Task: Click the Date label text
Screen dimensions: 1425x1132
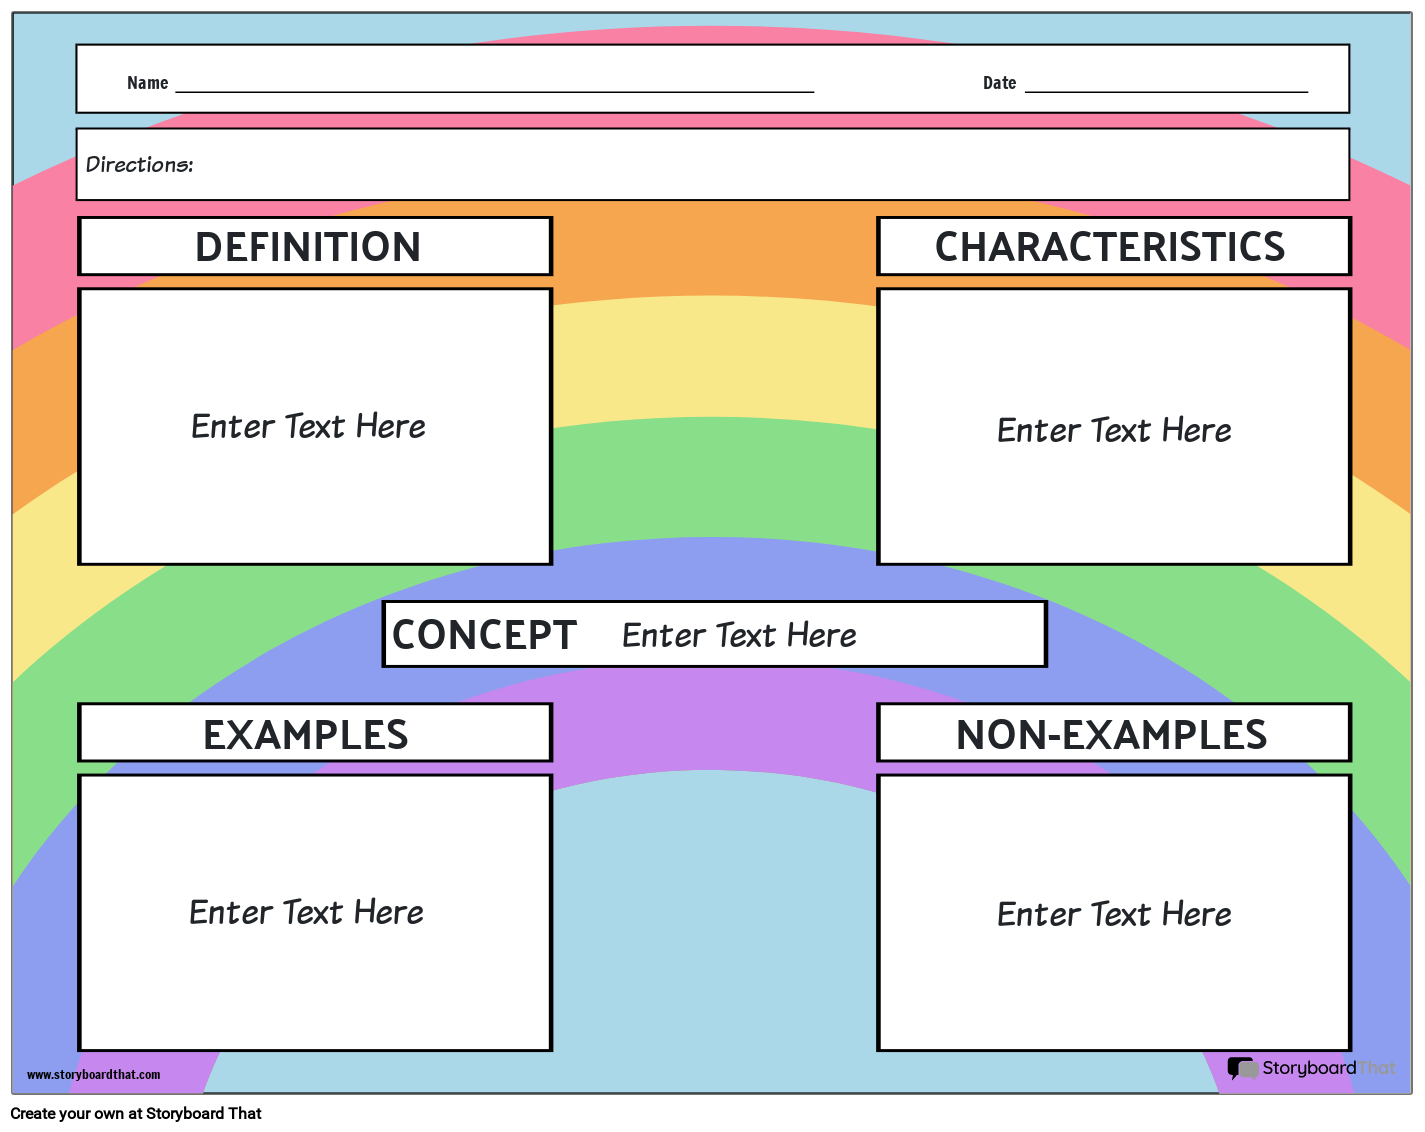Action: 999,83
